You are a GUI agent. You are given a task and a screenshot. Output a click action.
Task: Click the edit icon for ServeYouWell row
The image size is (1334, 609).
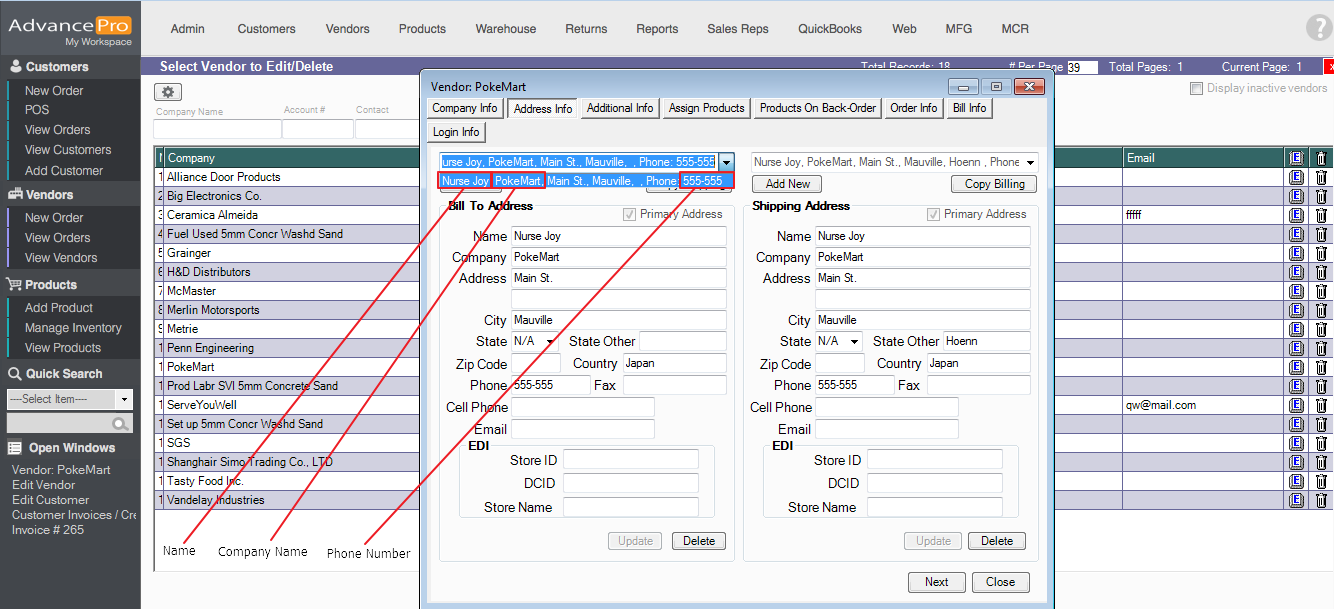click(x=1296, y=405)
